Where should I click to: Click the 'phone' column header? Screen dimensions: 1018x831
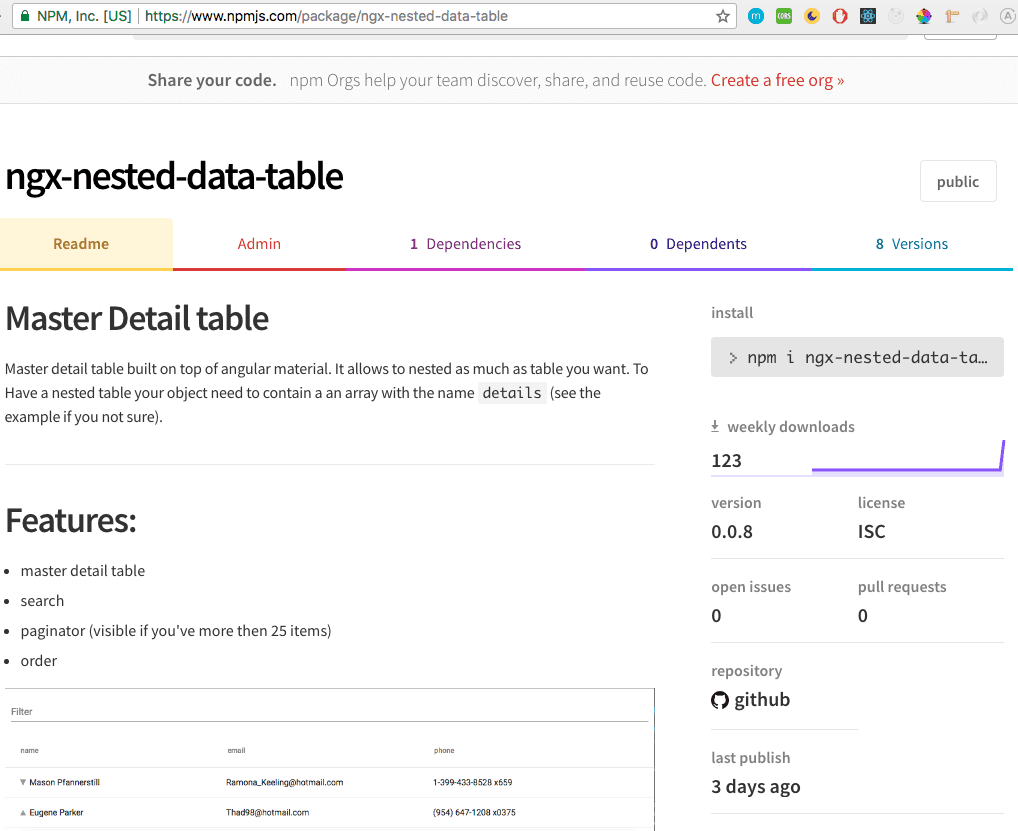tap(444, 750)
